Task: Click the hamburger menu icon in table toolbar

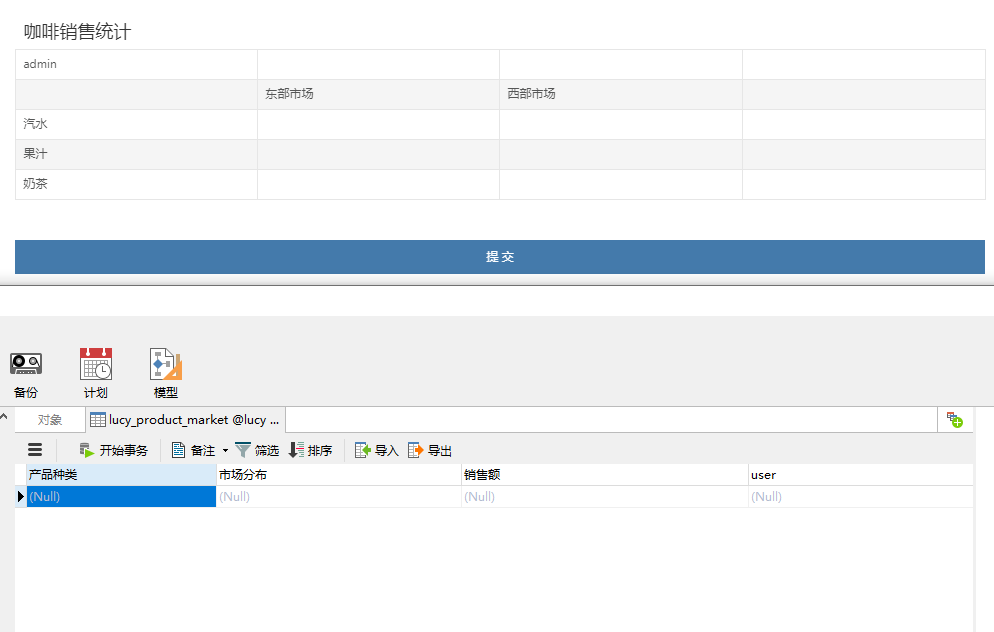Action: pyautogui.click(x=35, y=450)
